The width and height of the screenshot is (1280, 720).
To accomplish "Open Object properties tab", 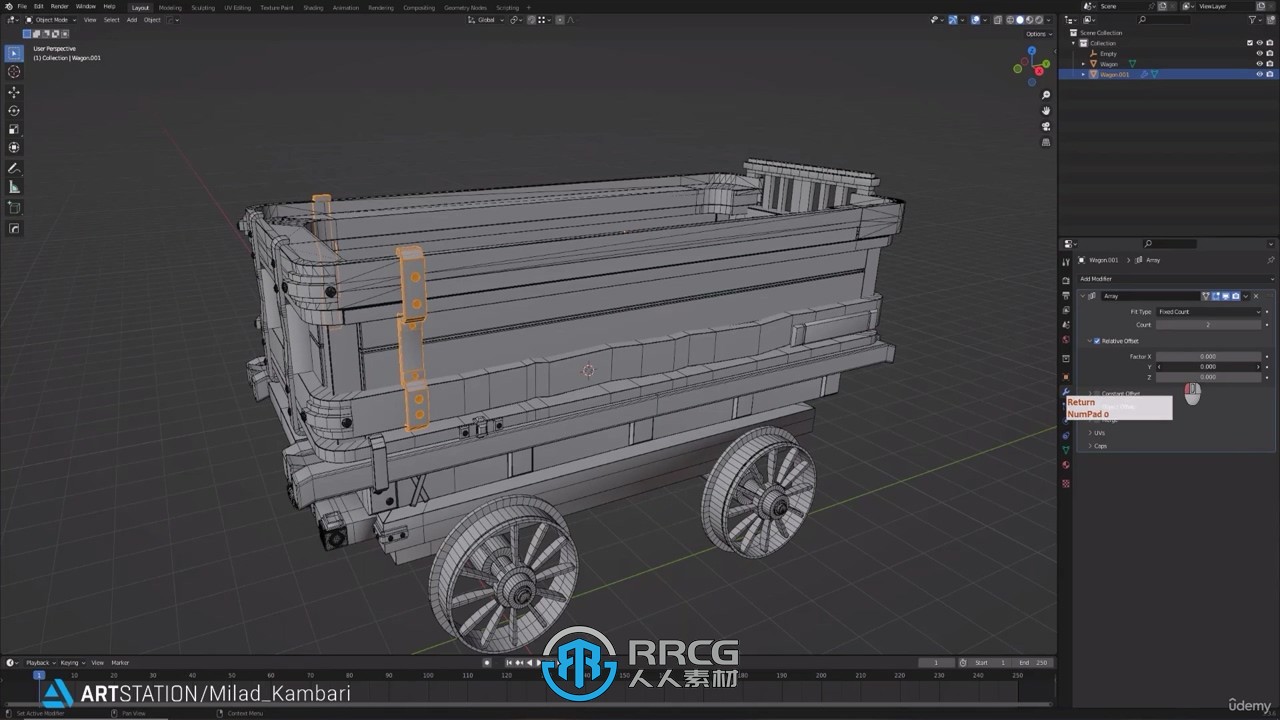I will coord(1066,376).
